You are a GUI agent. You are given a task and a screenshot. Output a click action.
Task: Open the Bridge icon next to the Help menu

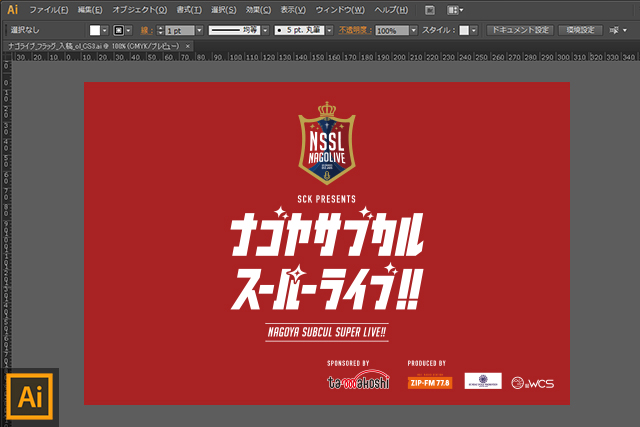(x=429, y=9)
